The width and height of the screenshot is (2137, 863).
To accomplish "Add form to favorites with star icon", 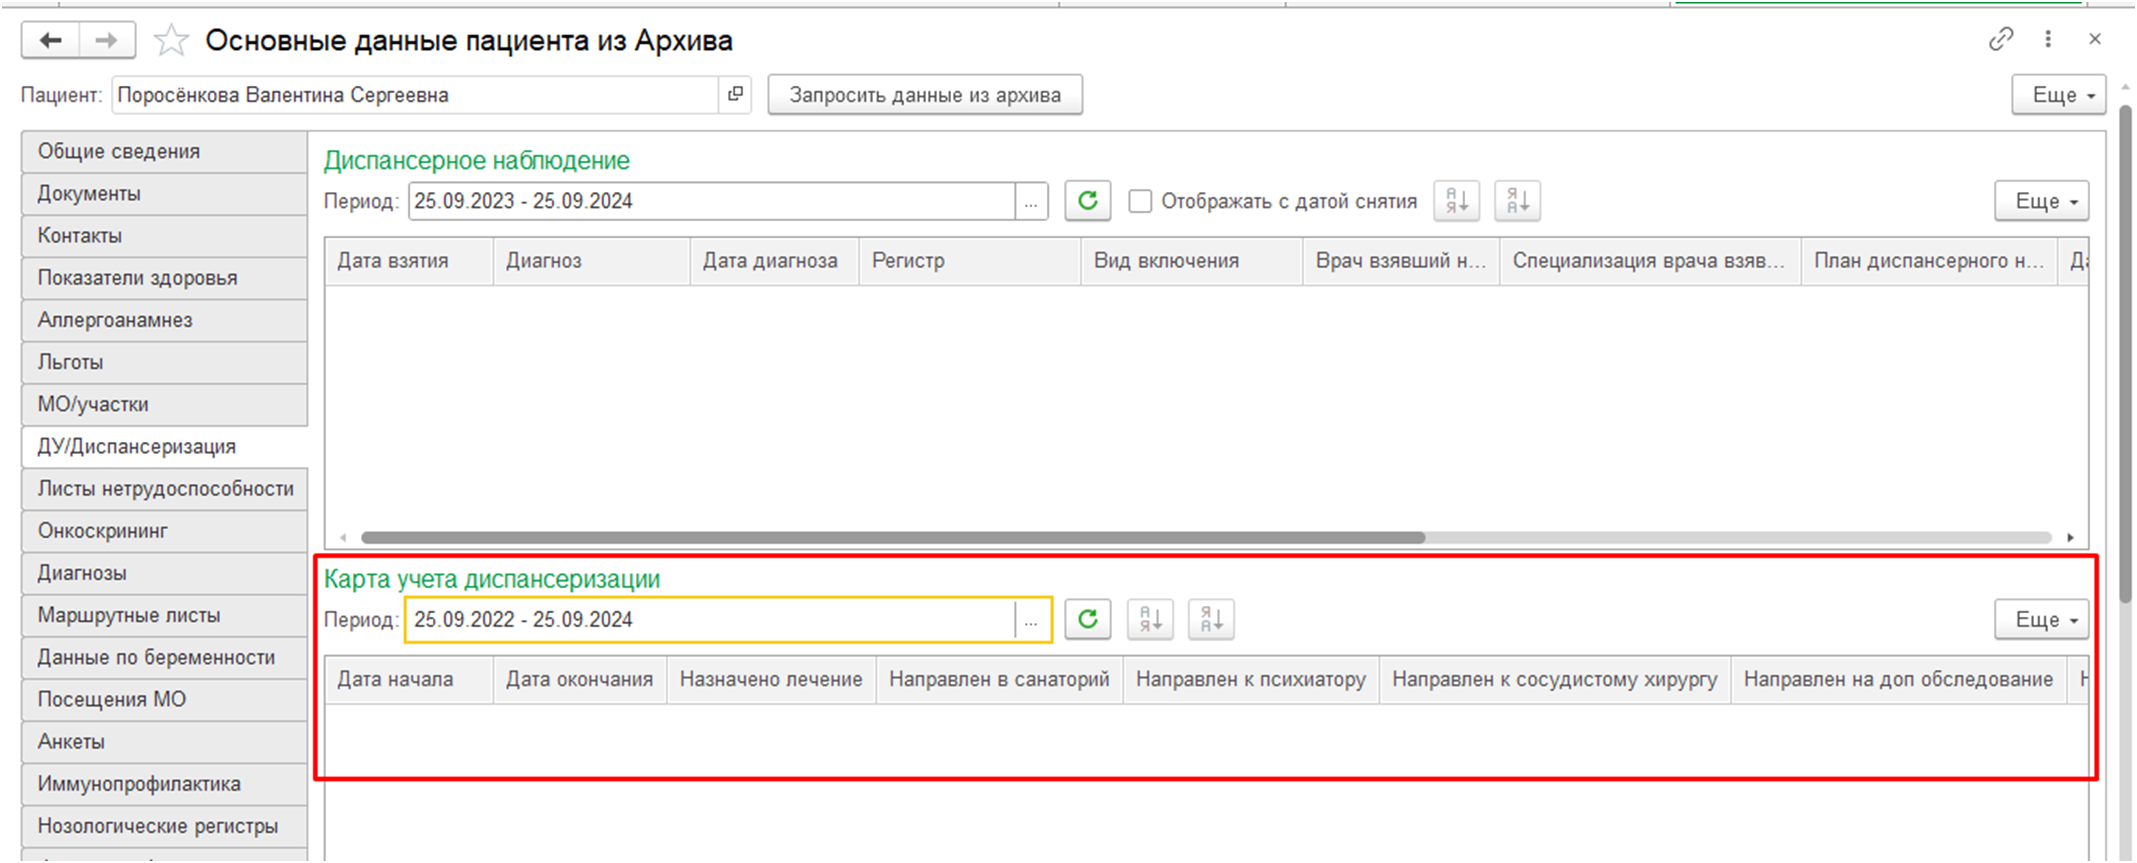I will click(171, 41).
